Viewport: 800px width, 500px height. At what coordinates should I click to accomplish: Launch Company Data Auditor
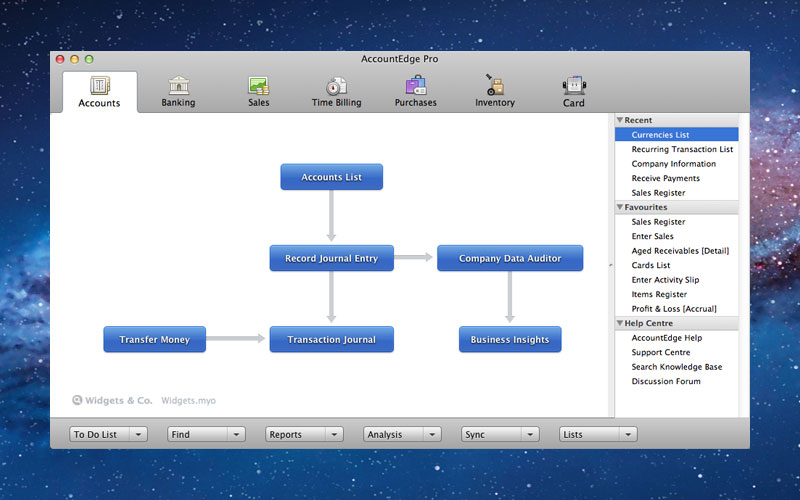point(510,258)
